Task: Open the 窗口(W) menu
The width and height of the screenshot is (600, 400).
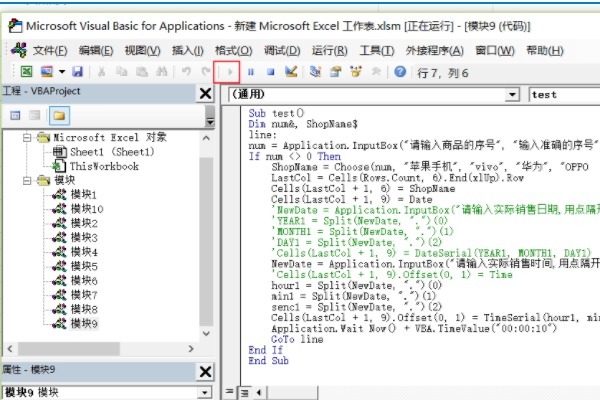Action: (x=495, y=51)
